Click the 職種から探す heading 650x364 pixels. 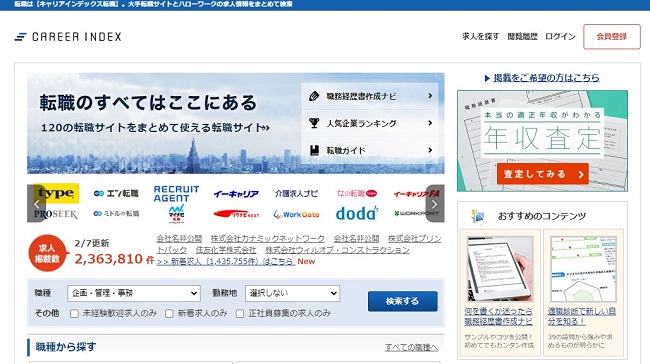(x=66, y=347)
